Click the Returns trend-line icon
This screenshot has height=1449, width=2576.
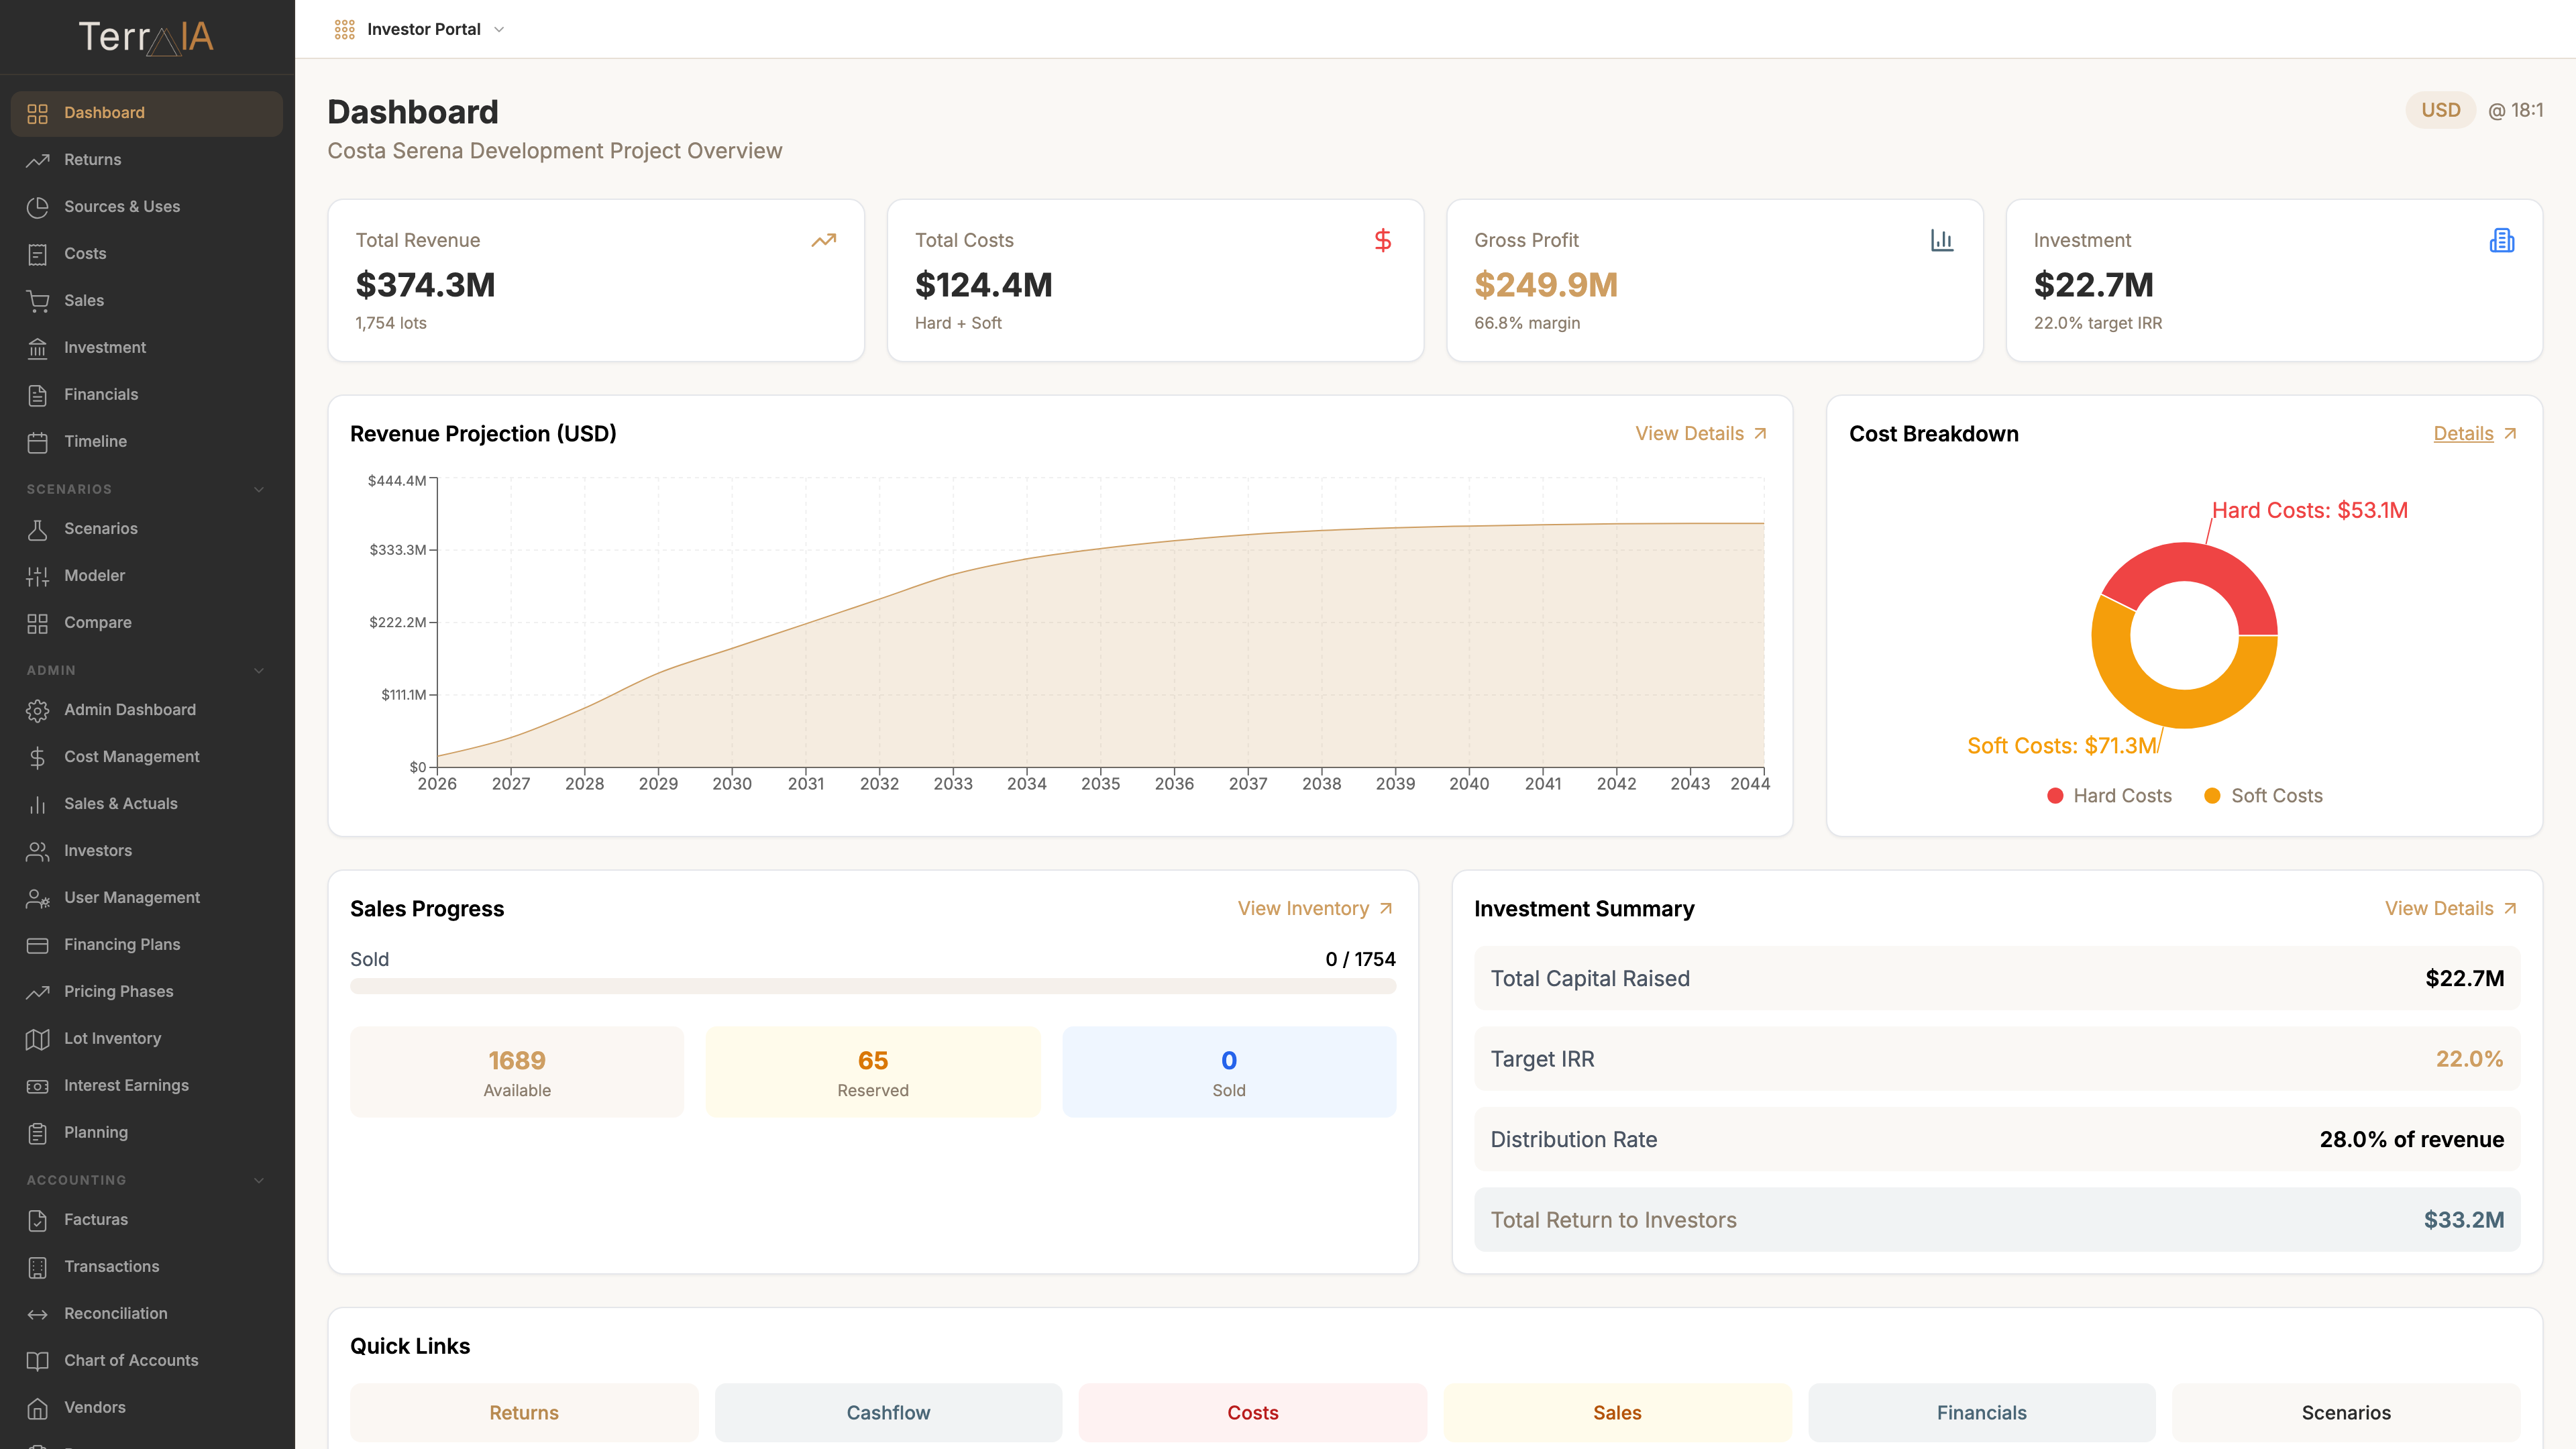(38, 160)
